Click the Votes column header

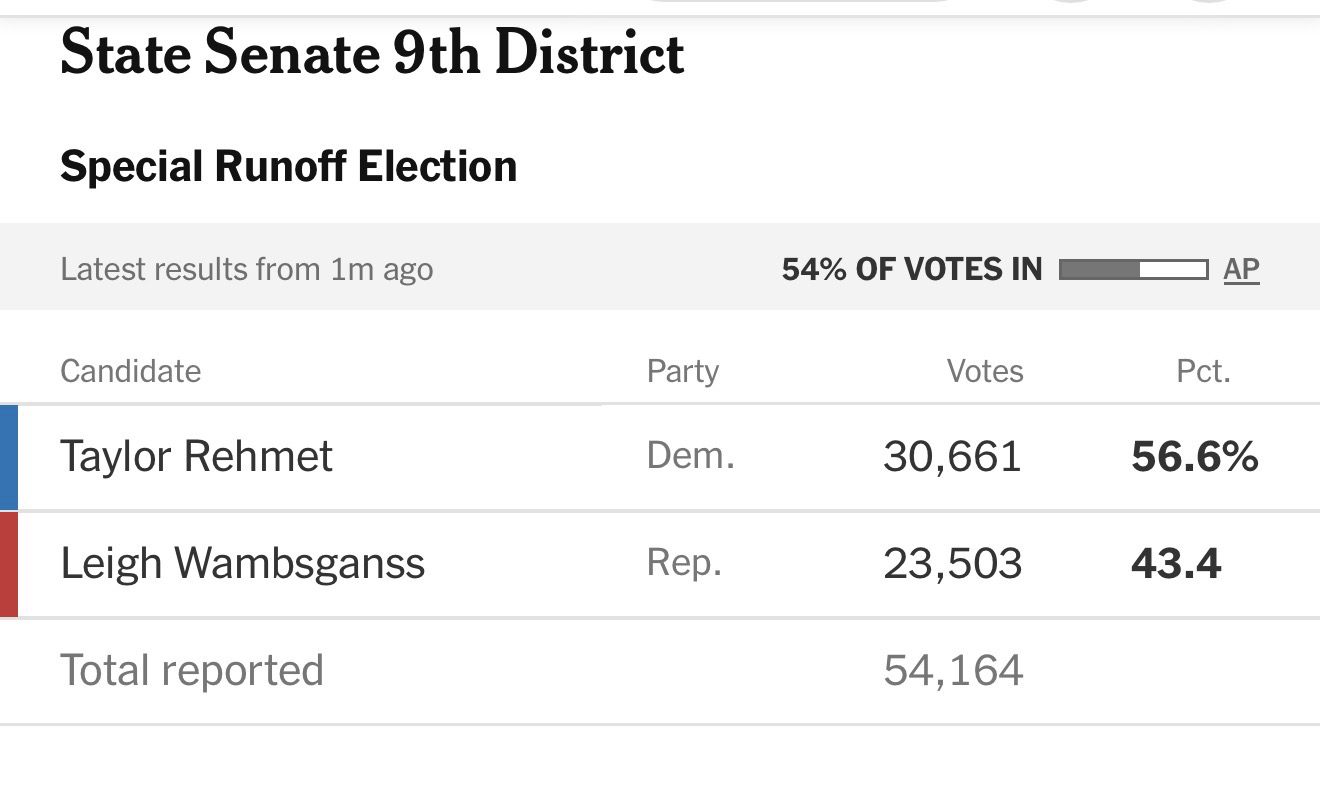point(985,371)
